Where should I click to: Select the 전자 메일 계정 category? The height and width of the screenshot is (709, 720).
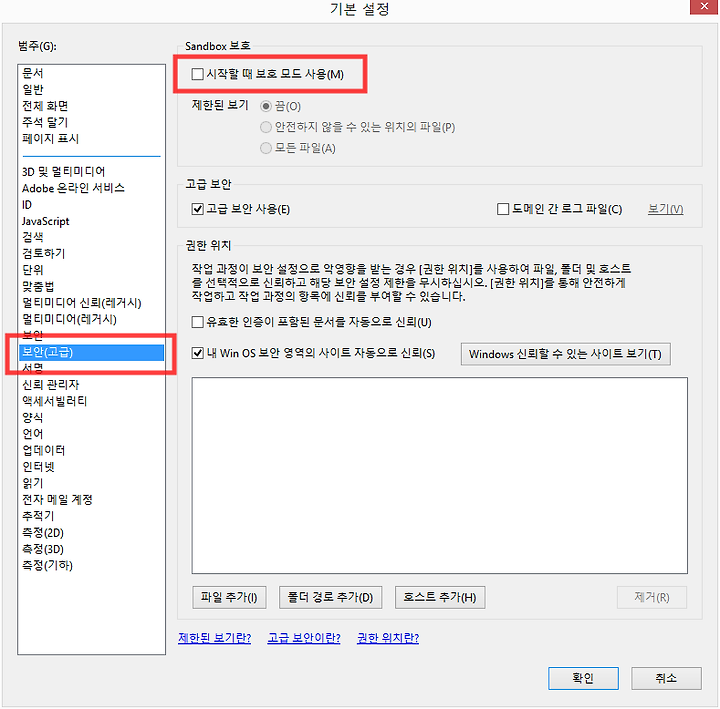(91, 500)
